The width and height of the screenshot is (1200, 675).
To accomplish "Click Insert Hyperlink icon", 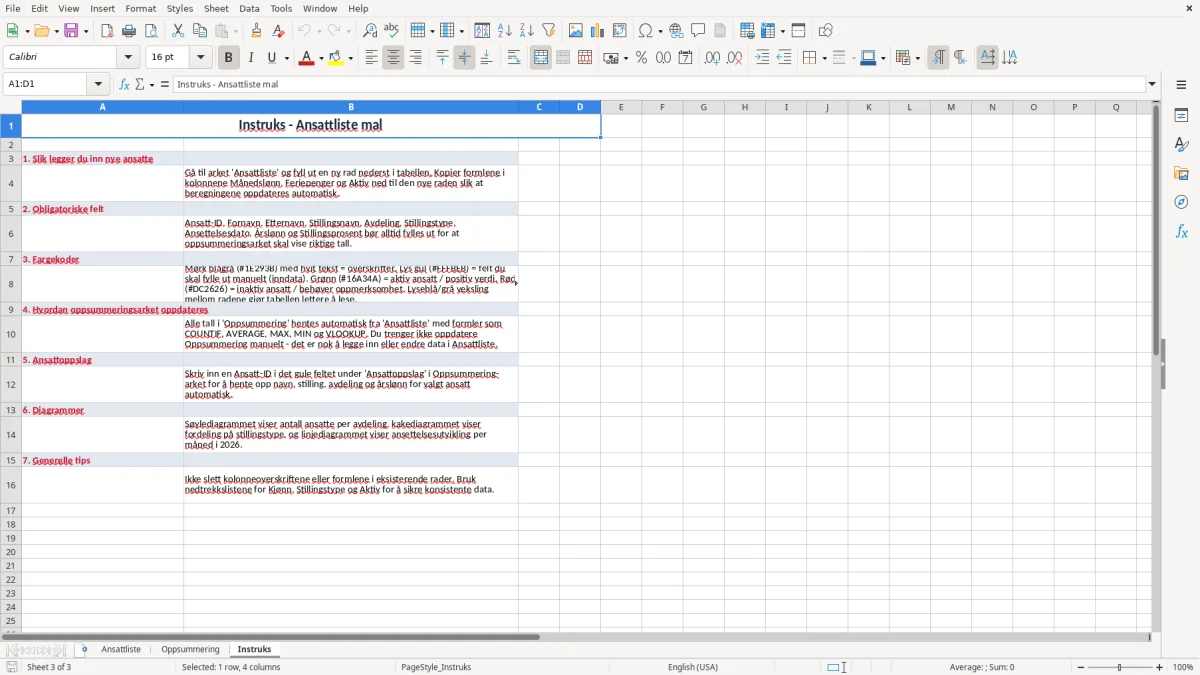I will pos(677,31).
